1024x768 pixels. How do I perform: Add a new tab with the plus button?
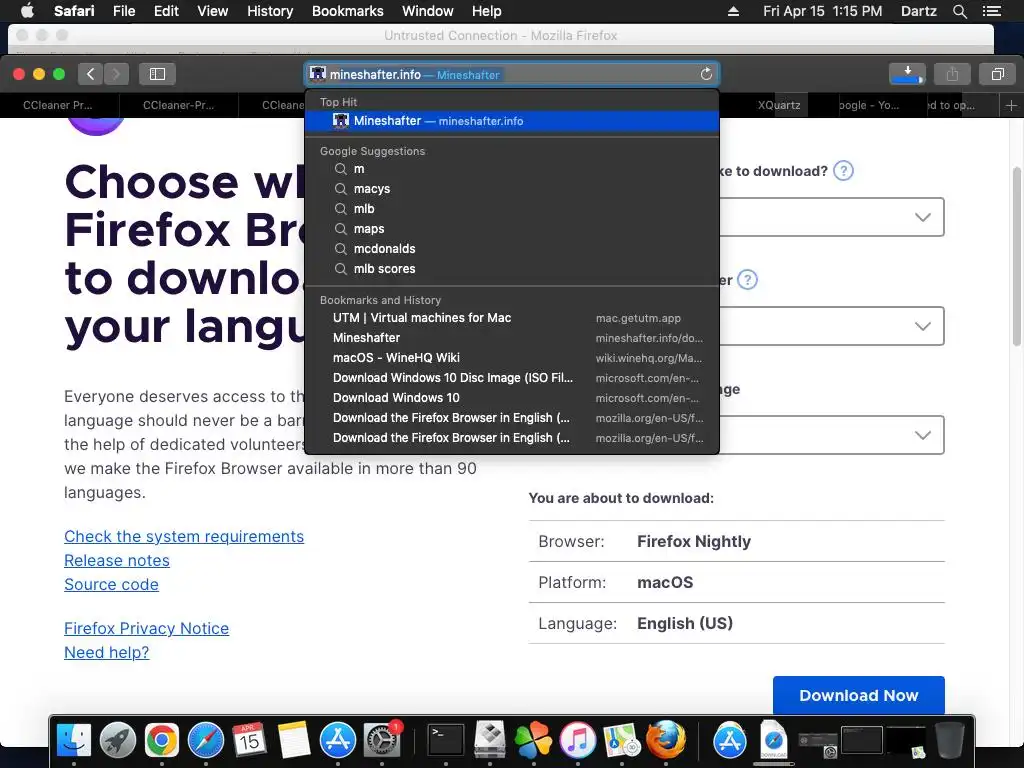tap(1011, 105)
